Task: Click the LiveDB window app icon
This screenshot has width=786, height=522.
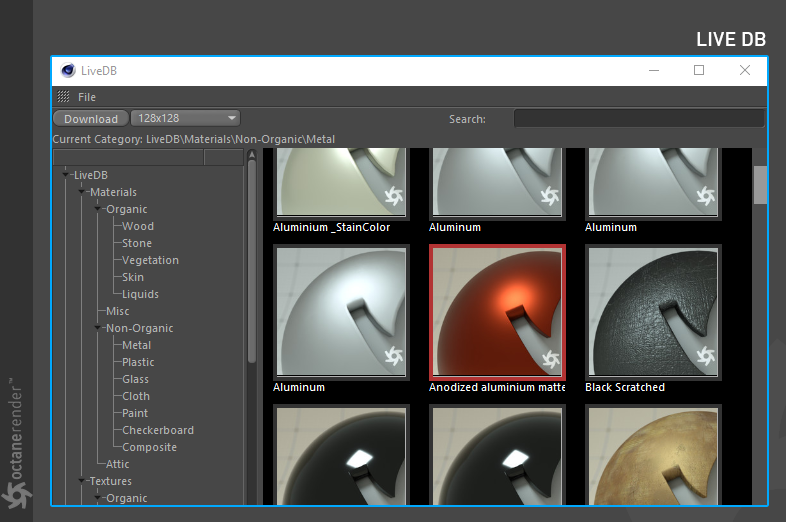Action: pyautogui.click(x=68, y=70)
